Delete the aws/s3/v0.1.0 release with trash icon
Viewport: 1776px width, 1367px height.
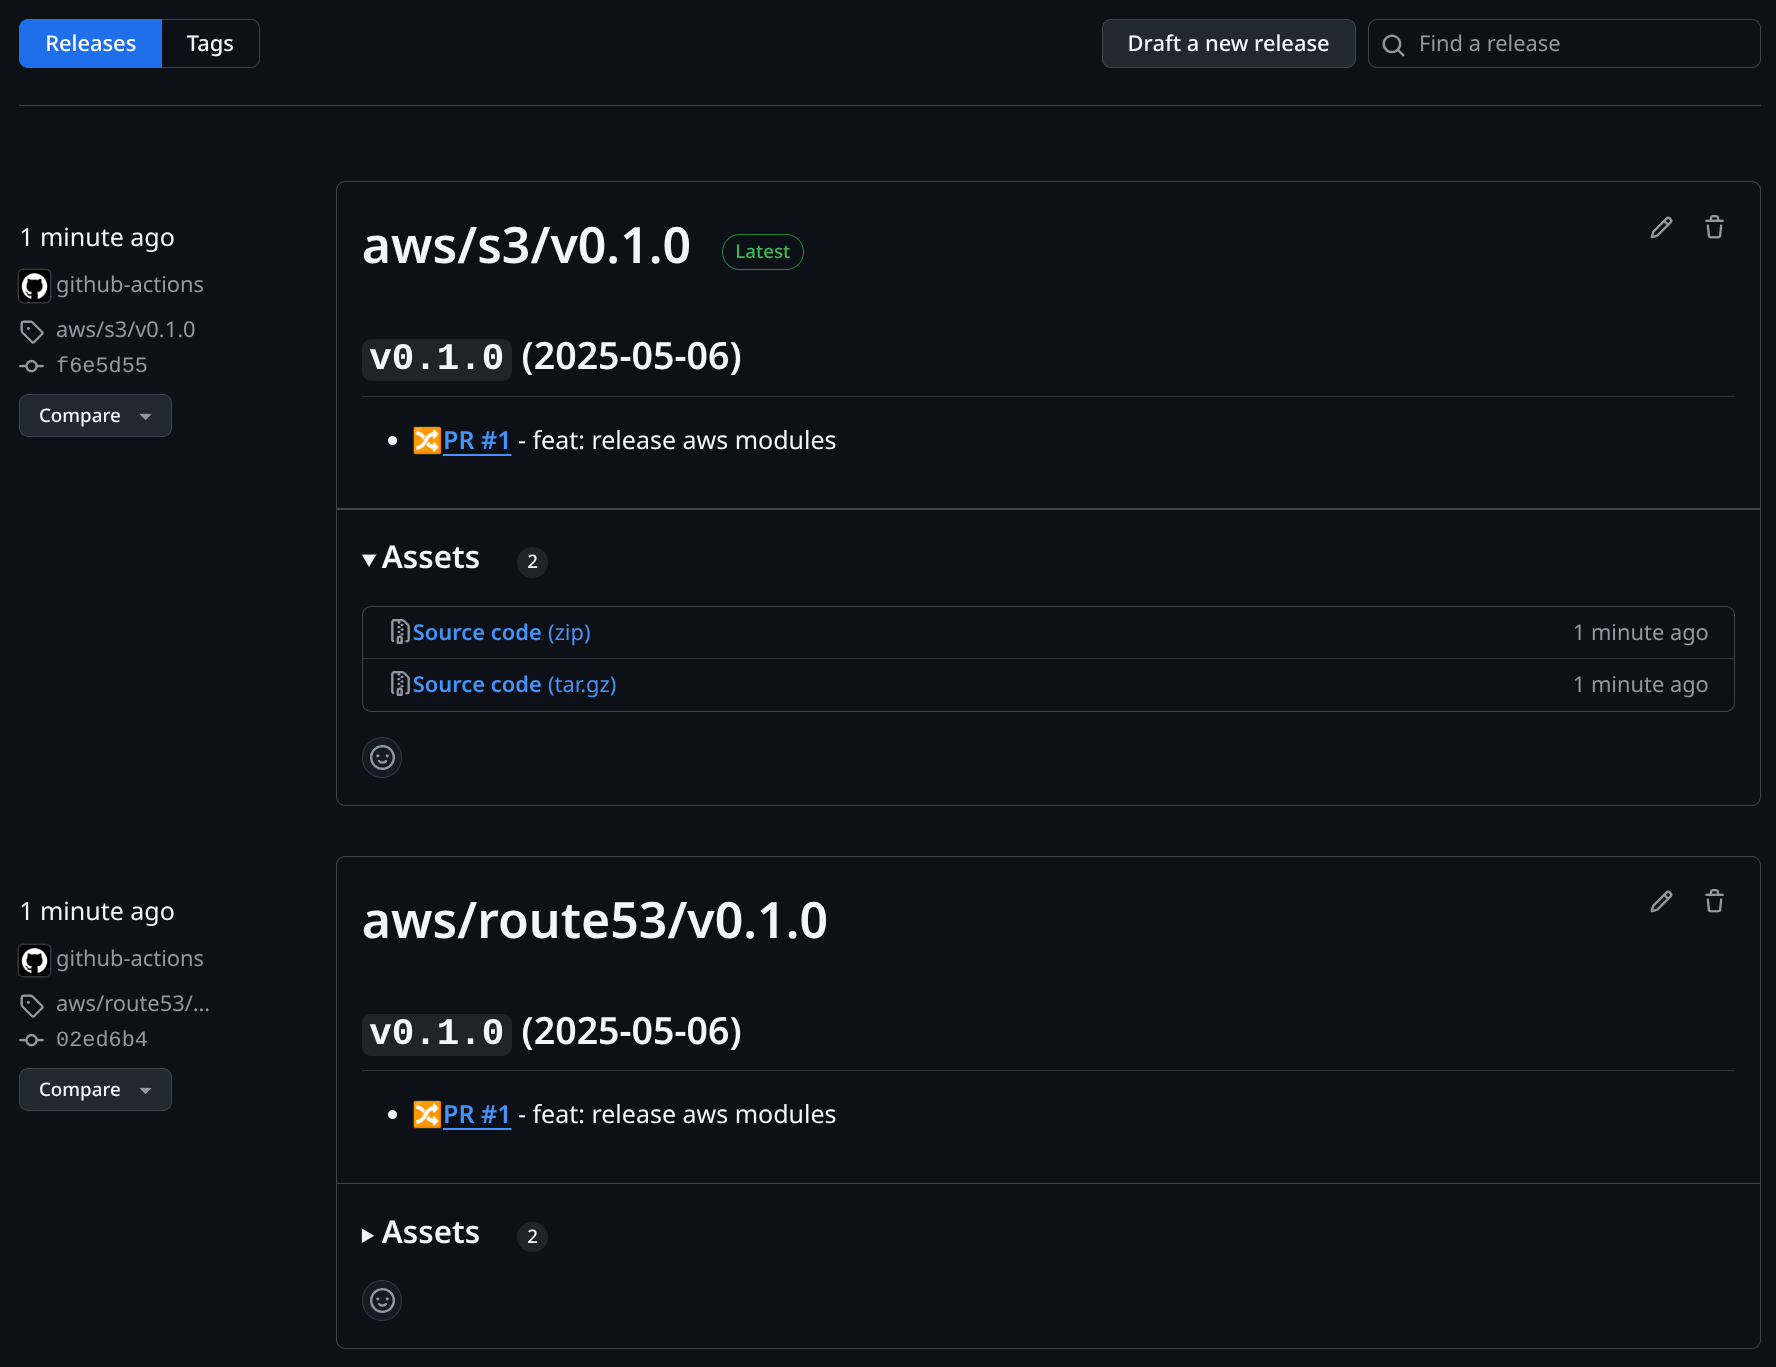point(1714,228)
